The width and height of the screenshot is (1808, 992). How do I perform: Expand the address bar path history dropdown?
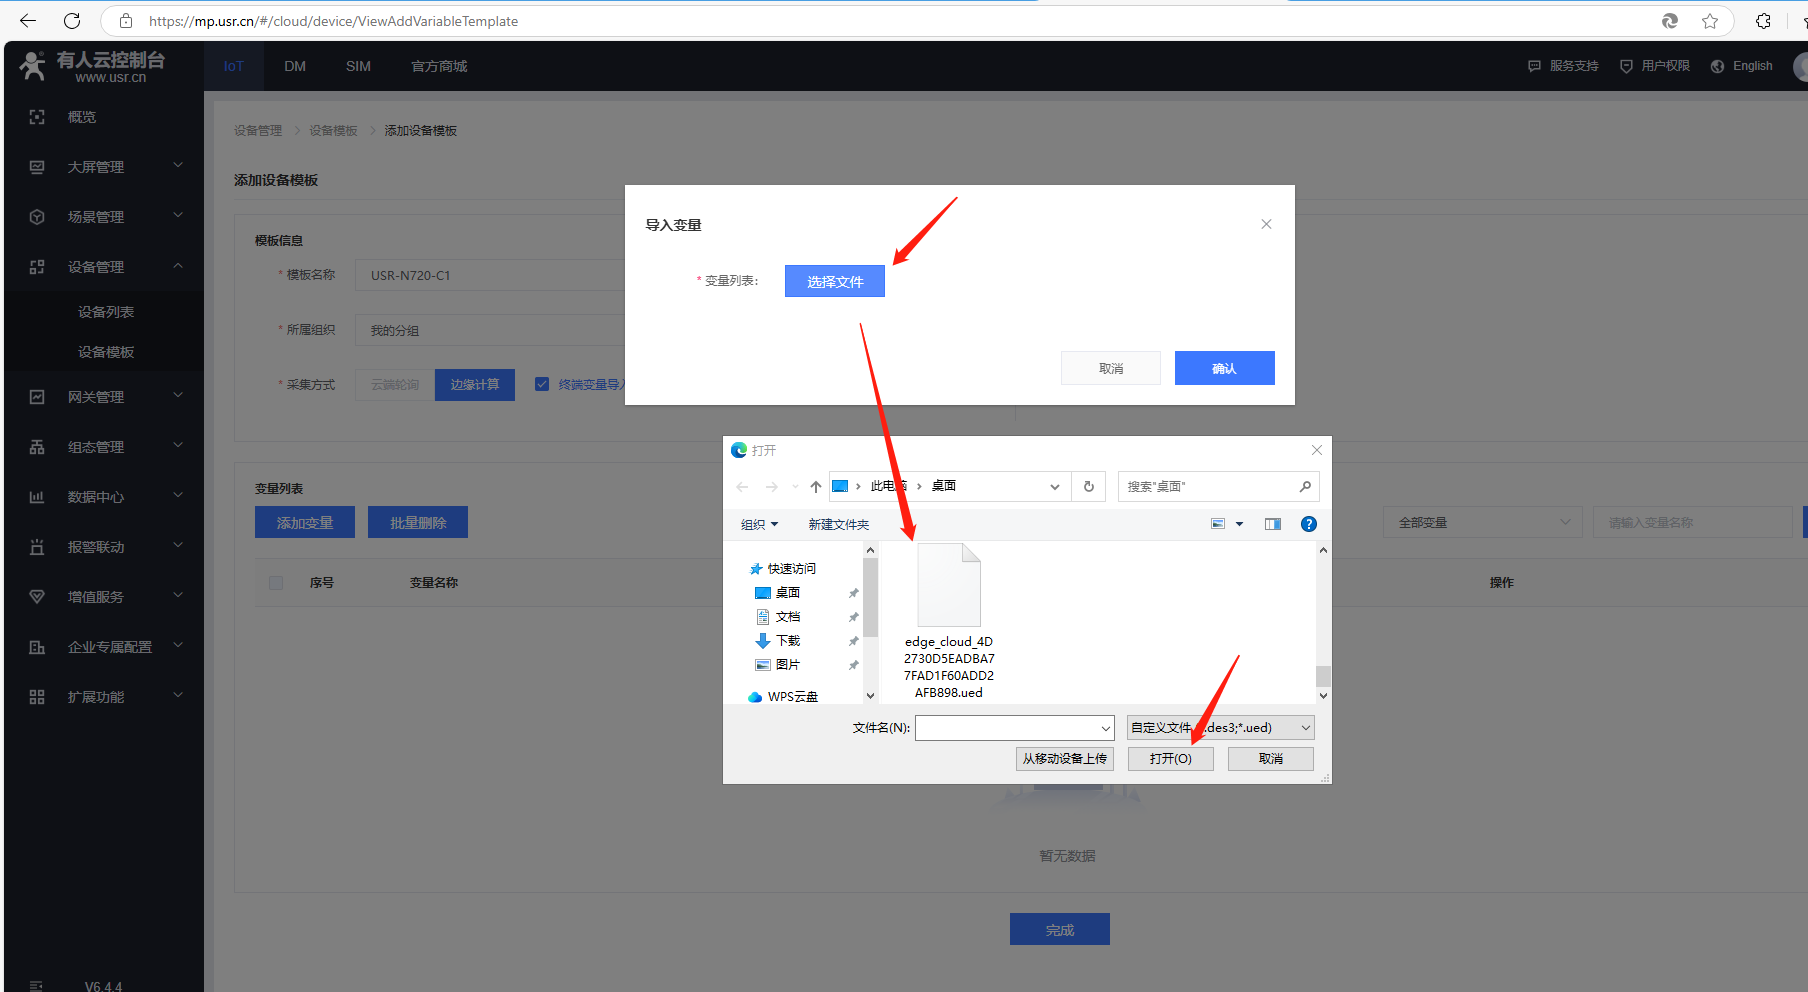pos(1055,487)
